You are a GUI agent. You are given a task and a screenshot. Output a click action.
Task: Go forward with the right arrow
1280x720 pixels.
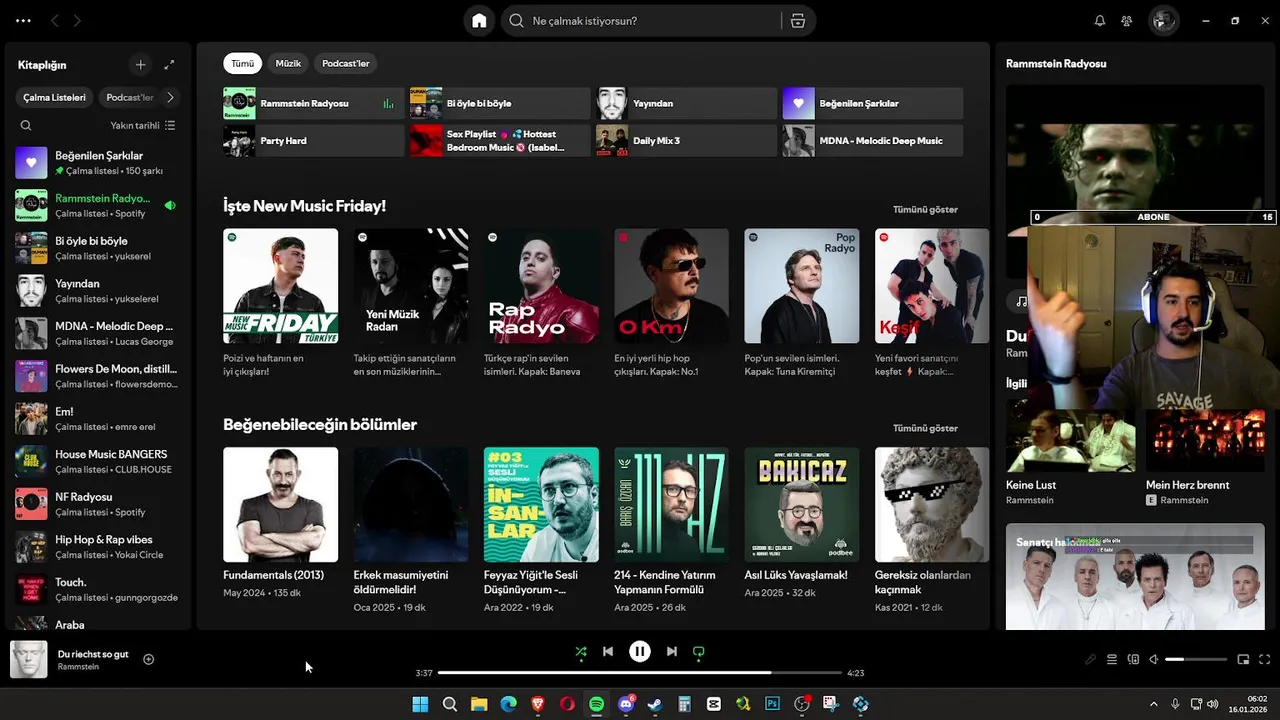click(x=78, y=20)
